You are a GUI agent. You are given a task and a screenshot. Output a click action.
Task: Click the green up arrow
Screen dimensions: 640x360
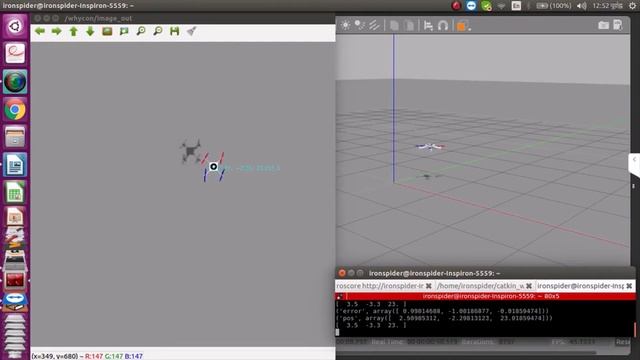[x=73, y=31]
